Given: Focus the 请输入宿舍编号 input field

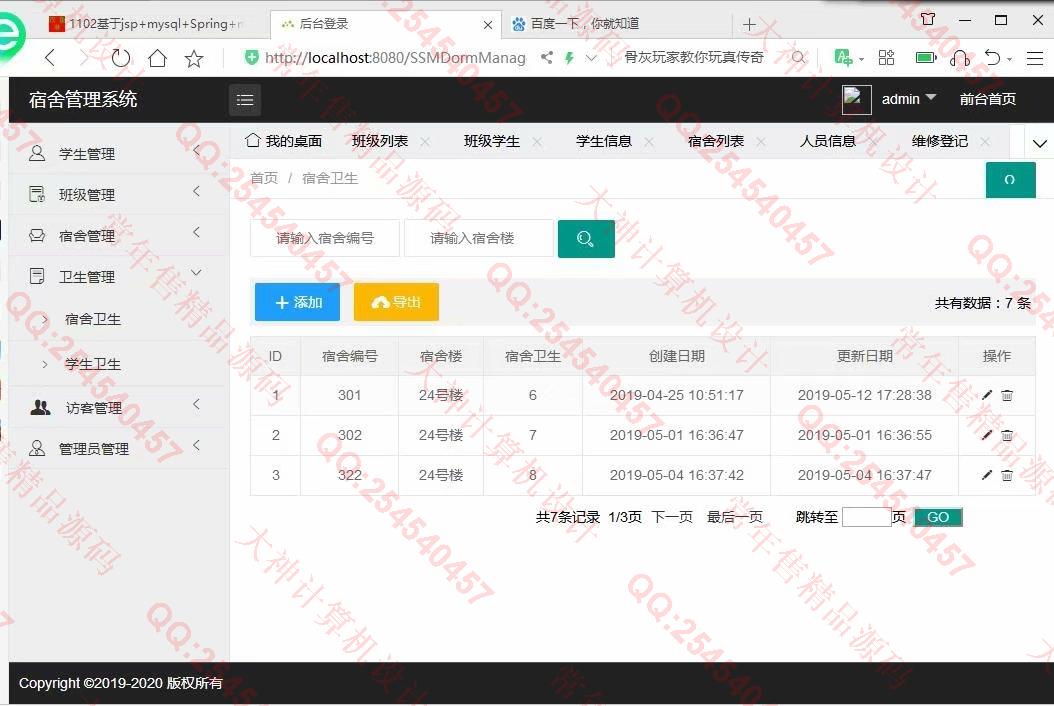Looking at the screenshot, I should (x=325, y=238).
